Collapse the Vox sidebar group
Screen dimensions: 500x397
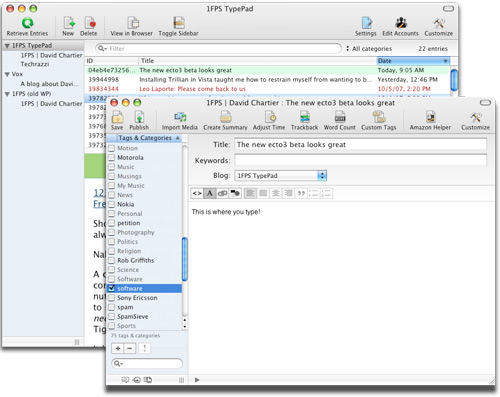(x=7, y=74)
